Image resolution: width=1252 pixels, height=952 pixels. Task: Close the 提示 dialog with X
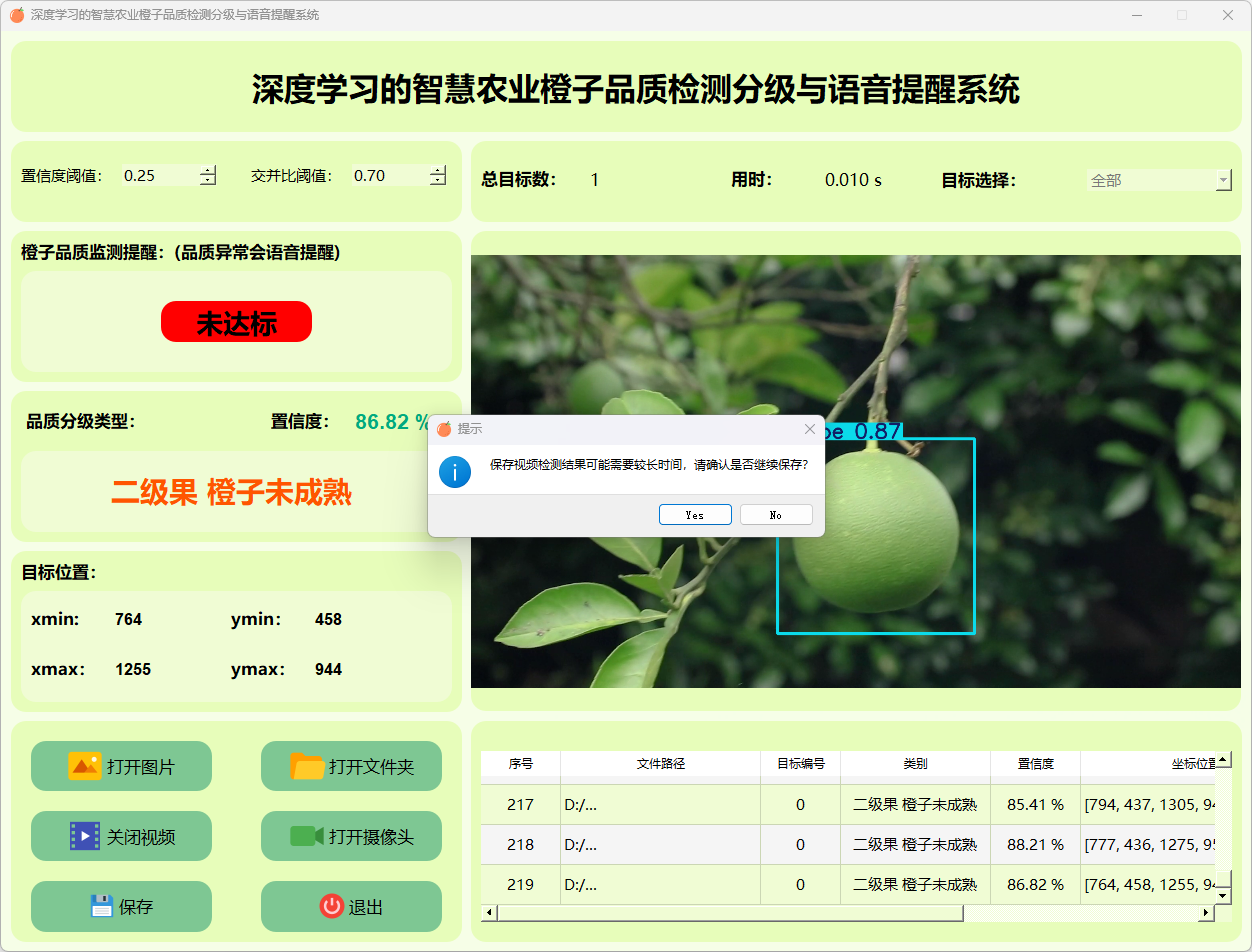pyautogui.click(x=810, y=429)
